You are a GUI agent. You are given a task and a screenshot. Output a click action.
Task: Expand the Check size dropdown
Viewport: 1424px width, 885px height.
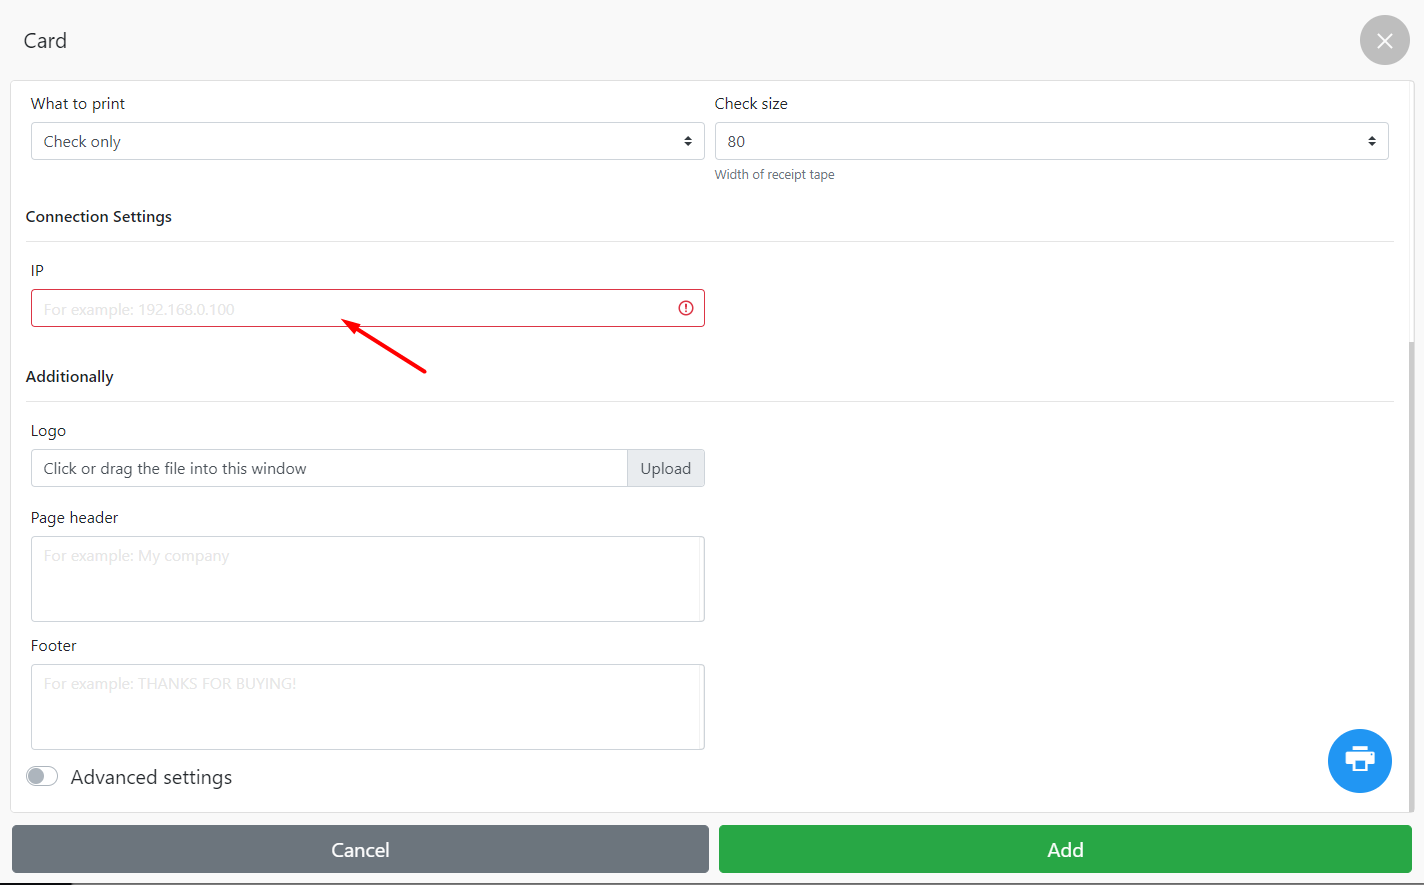click(x=1051, y=141)
